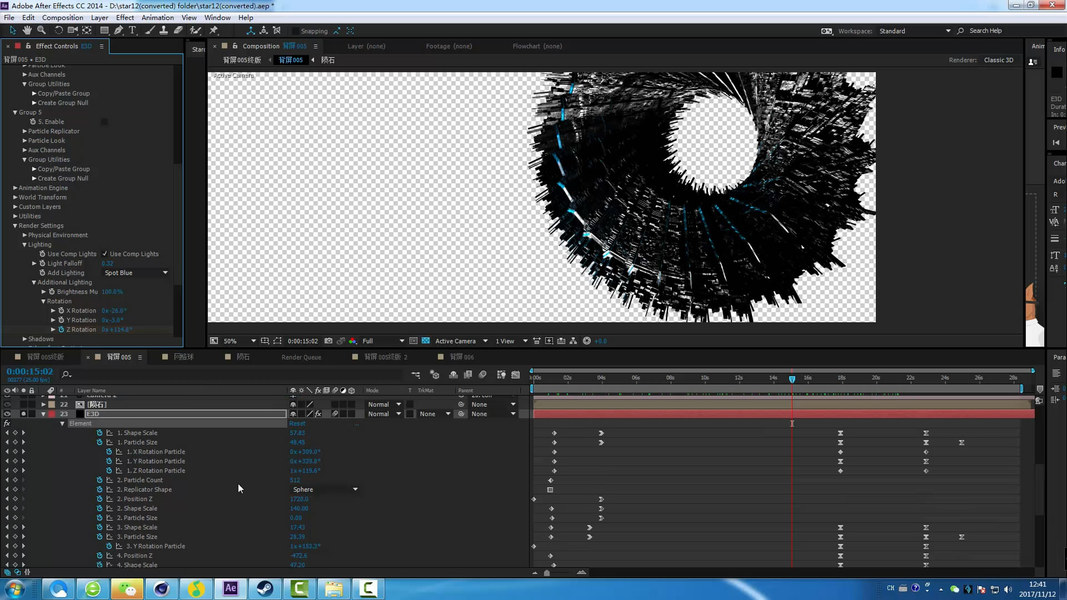Toggle the transparency grid button in viewer

[425, 341]
